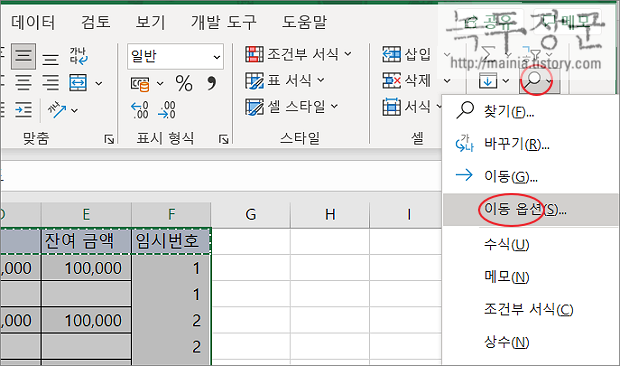
Task: Open the 도움말 tab
Action: click(x=304, y=22)
